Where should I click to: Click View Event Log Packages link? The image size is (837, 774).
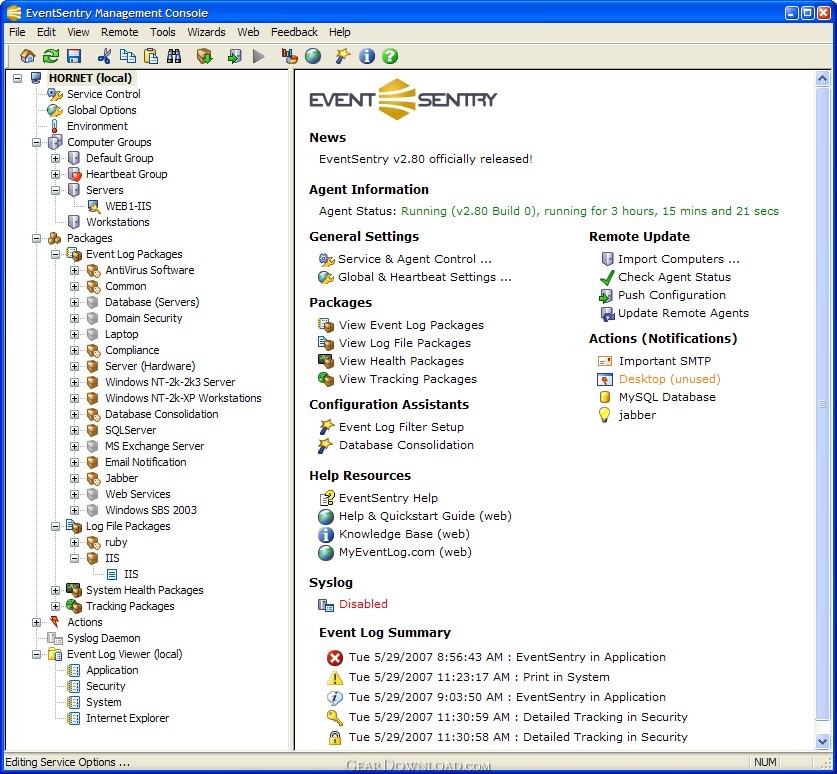[x=412, y=325]
